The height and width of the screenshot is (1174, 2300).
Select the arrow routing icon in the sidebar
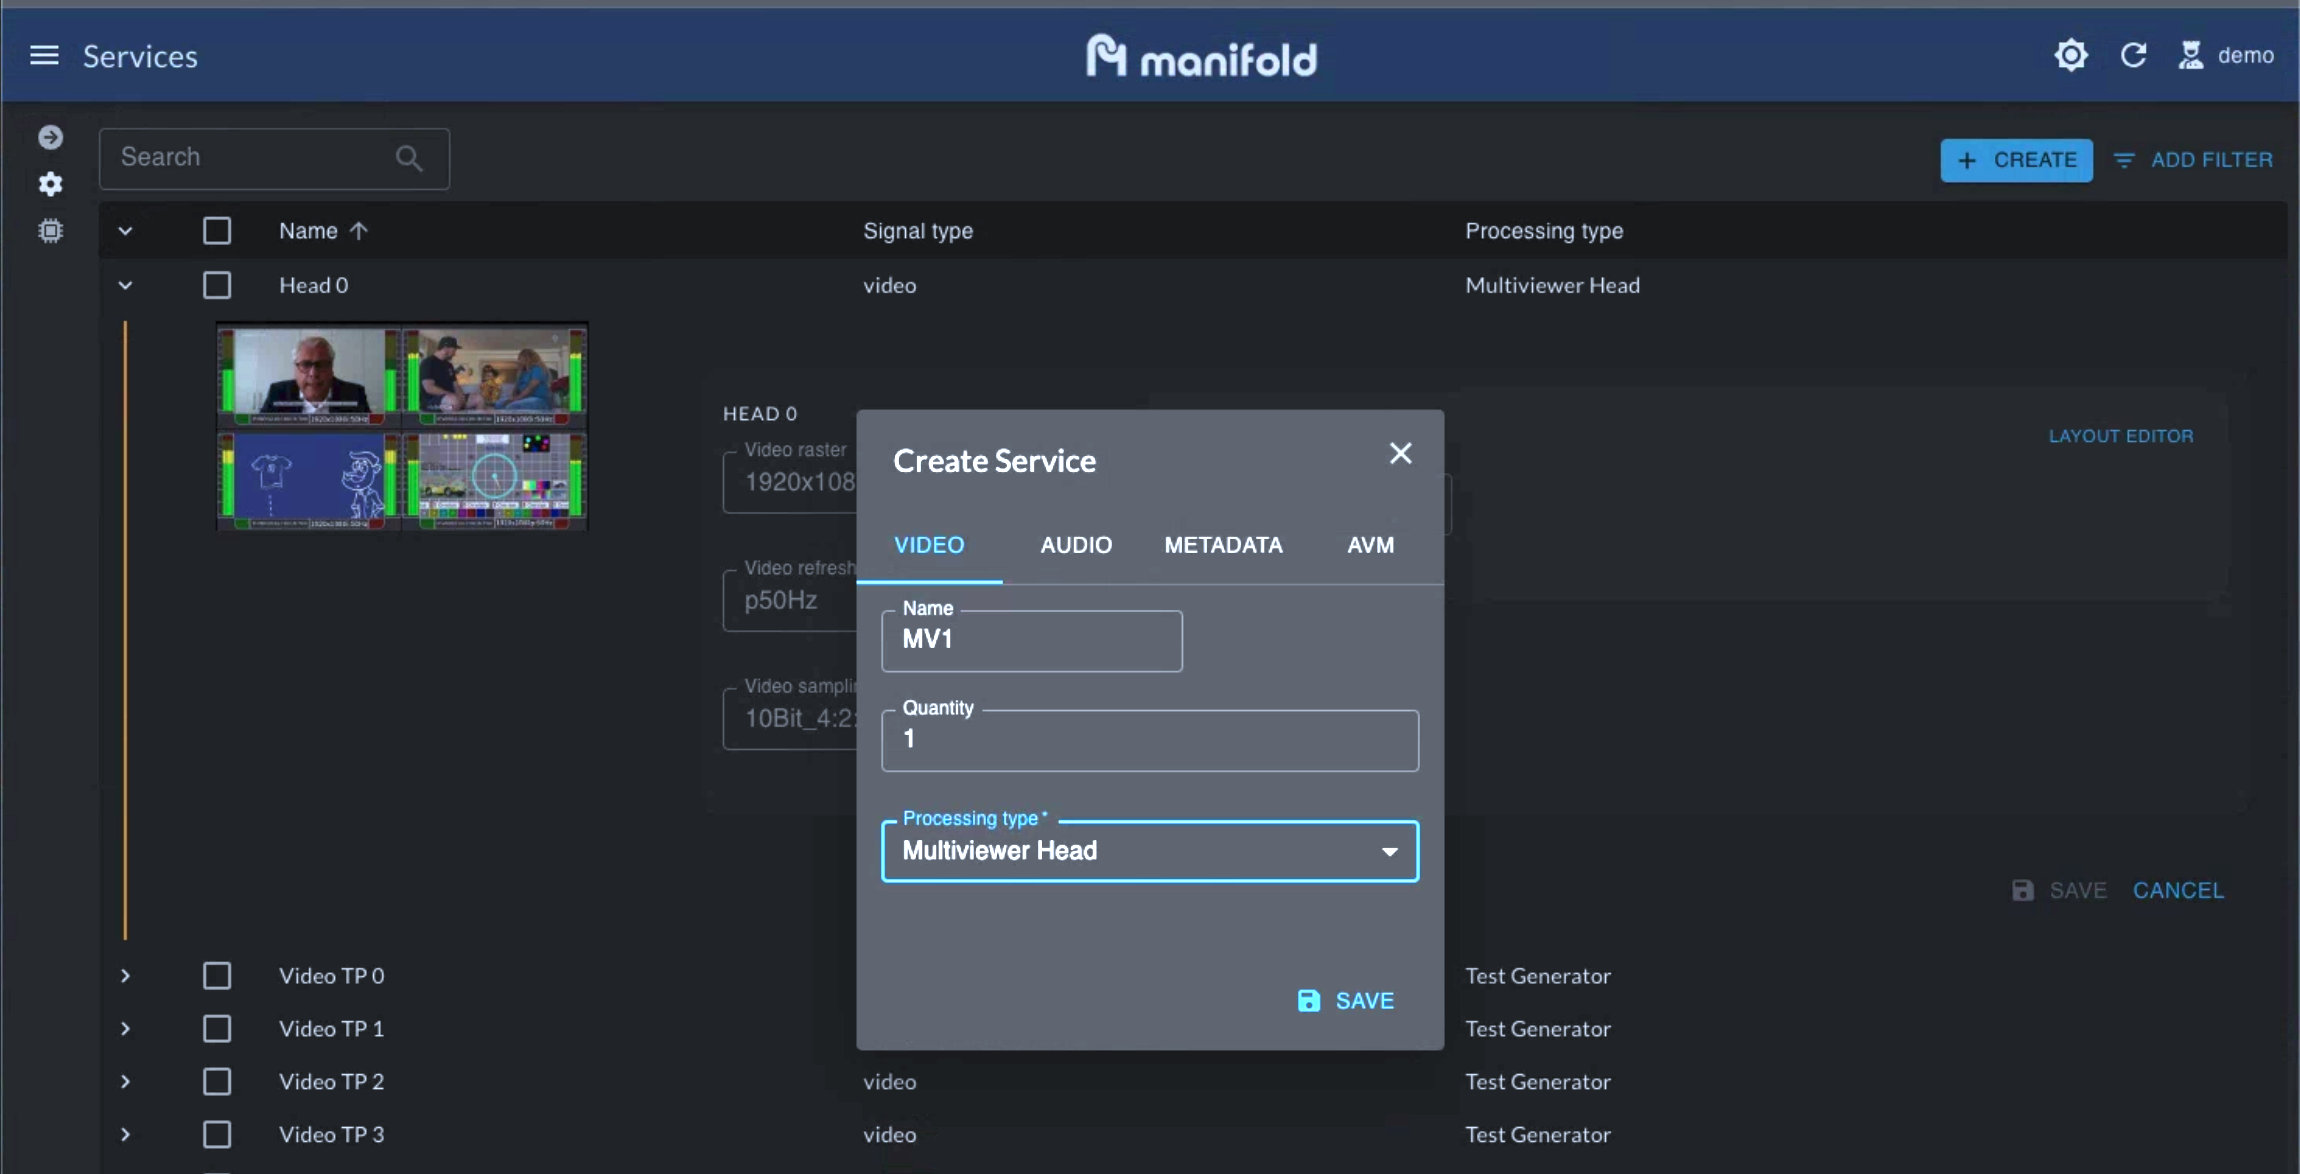[50, 137]
